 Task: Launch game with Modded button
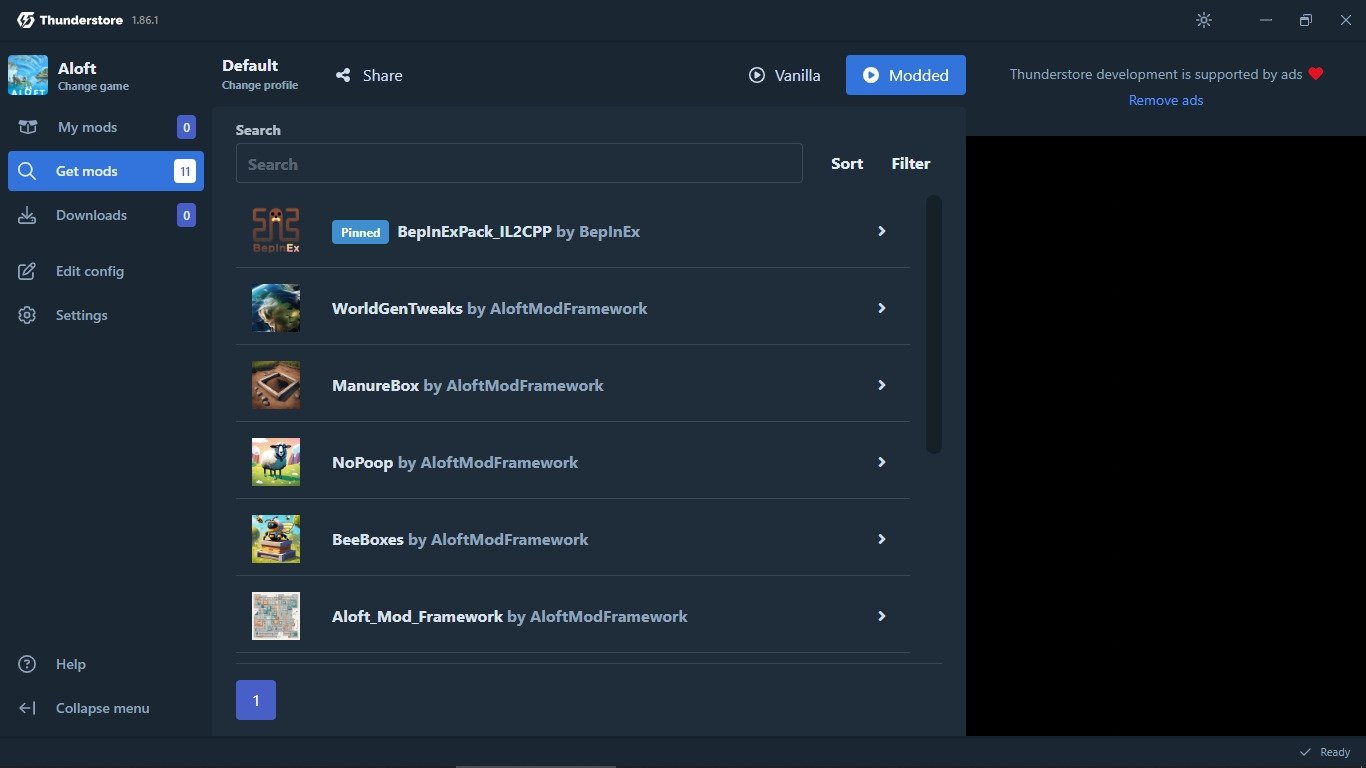click(906, 75)
